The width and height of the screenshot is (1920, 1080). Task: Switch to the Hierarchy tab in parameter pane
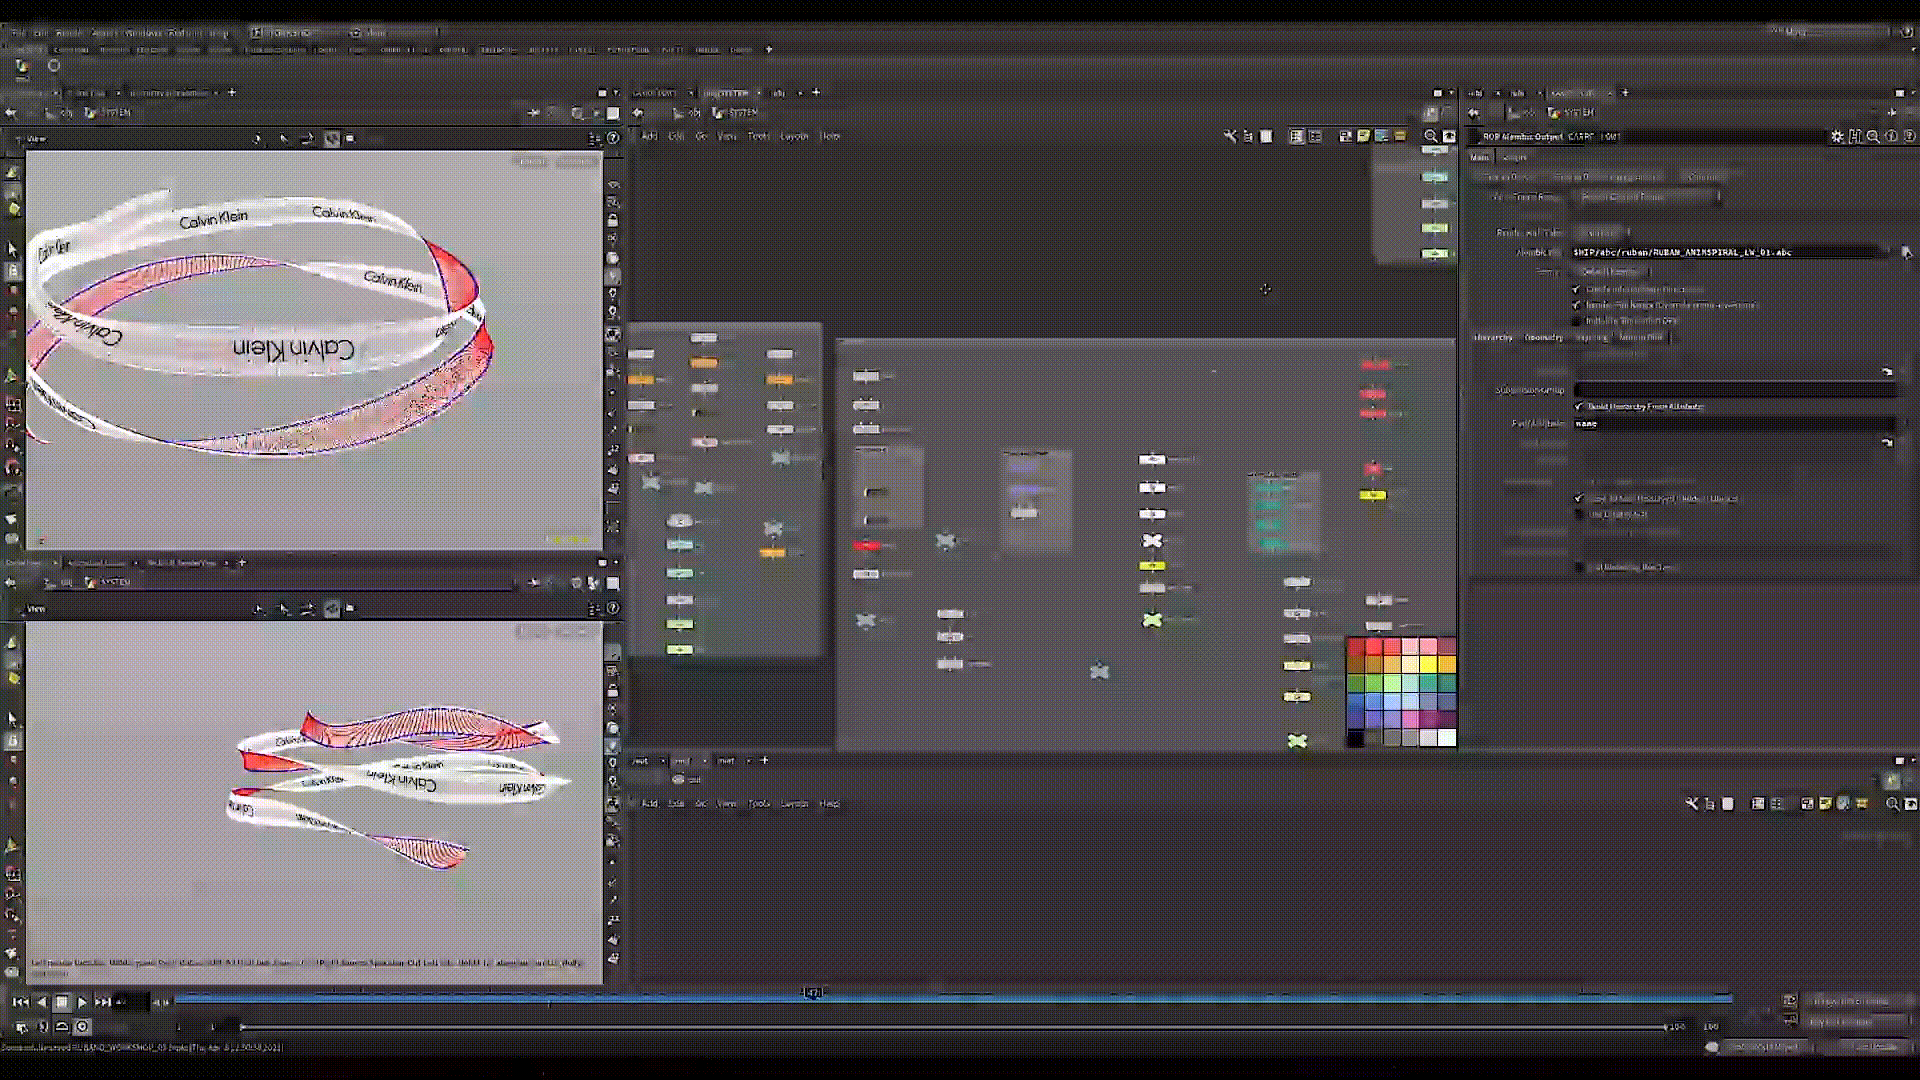coord(1493,337)
